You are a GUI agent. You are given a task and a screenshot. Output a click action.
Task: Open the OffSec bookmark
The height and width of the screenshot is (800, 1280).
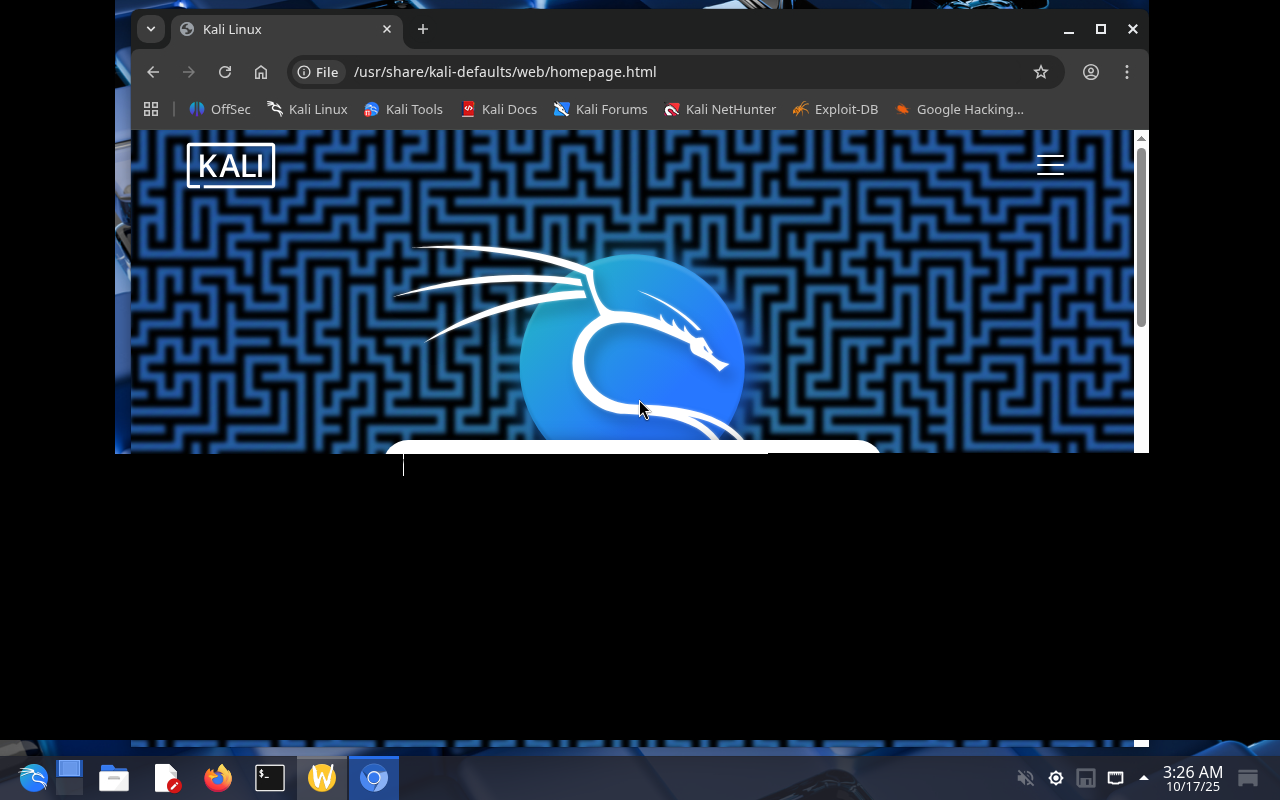(x=220, y=109)
